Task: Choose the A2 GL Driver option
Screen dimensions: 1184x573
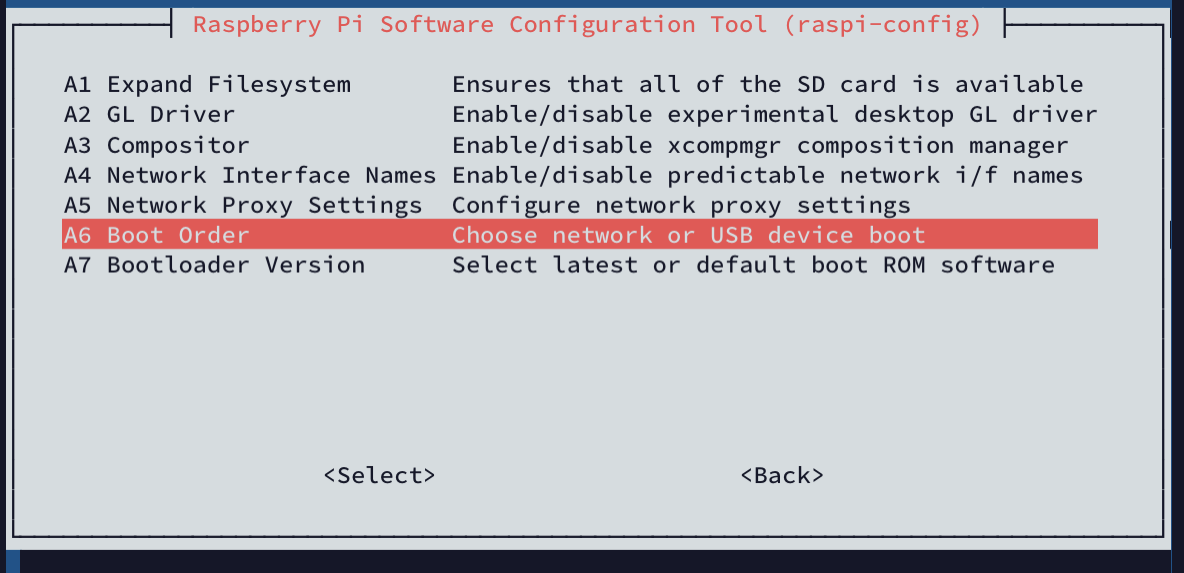Action: coord(150,115)
